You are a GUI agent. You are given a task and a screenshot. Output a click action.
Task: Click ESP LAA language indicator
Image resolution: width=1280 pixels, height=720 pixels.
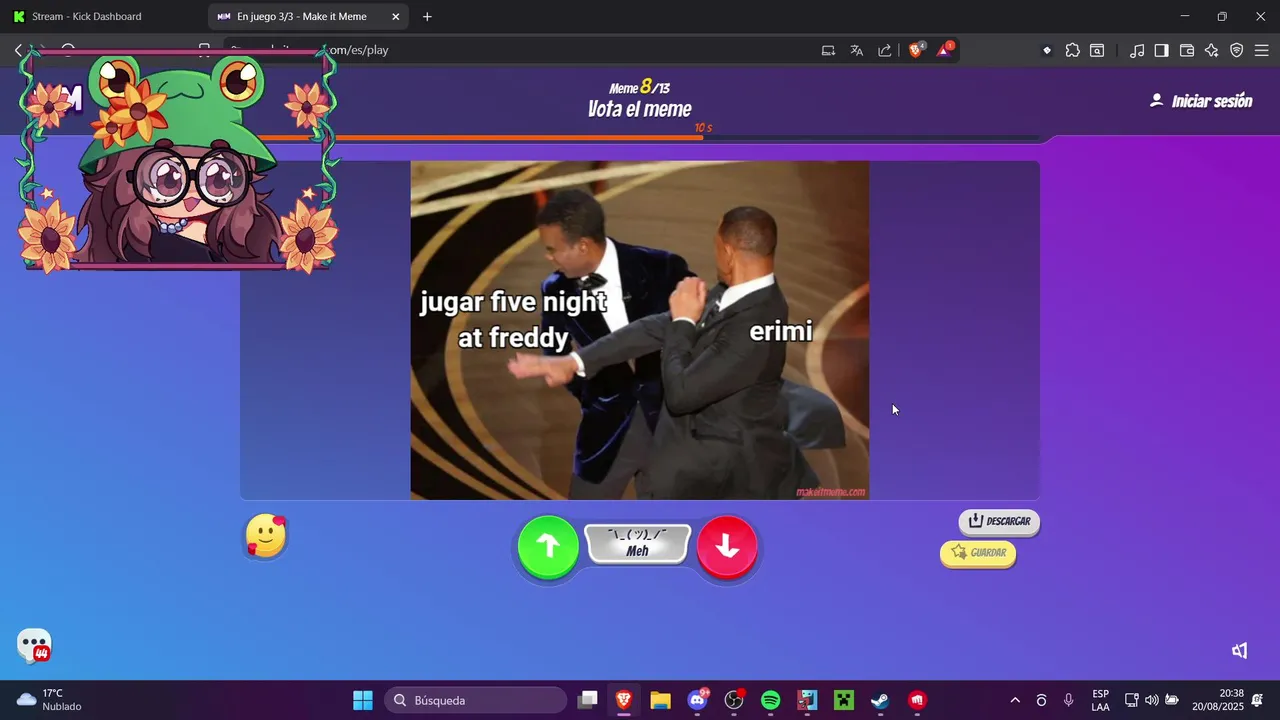coord(1100,700)
